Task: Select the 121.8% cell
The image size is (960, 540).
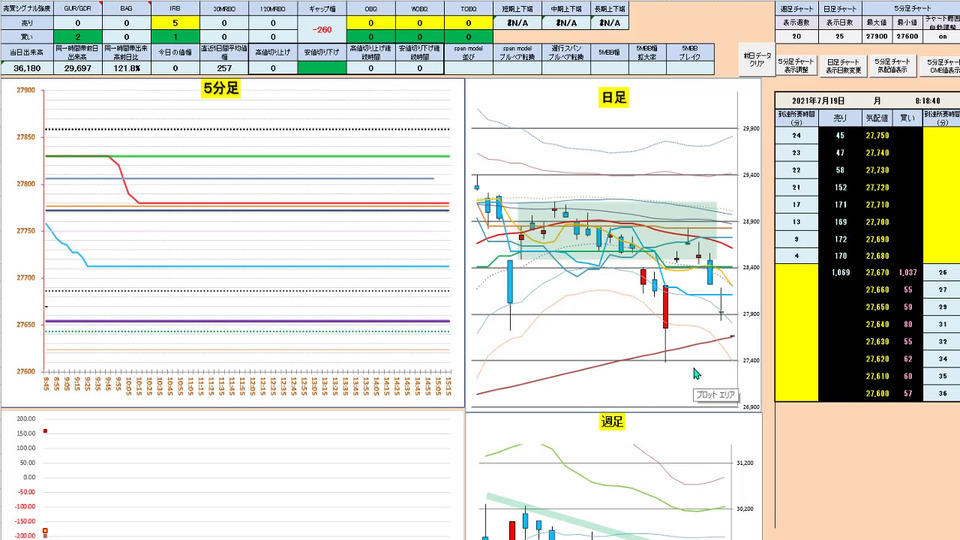Action: click(126, 68)
